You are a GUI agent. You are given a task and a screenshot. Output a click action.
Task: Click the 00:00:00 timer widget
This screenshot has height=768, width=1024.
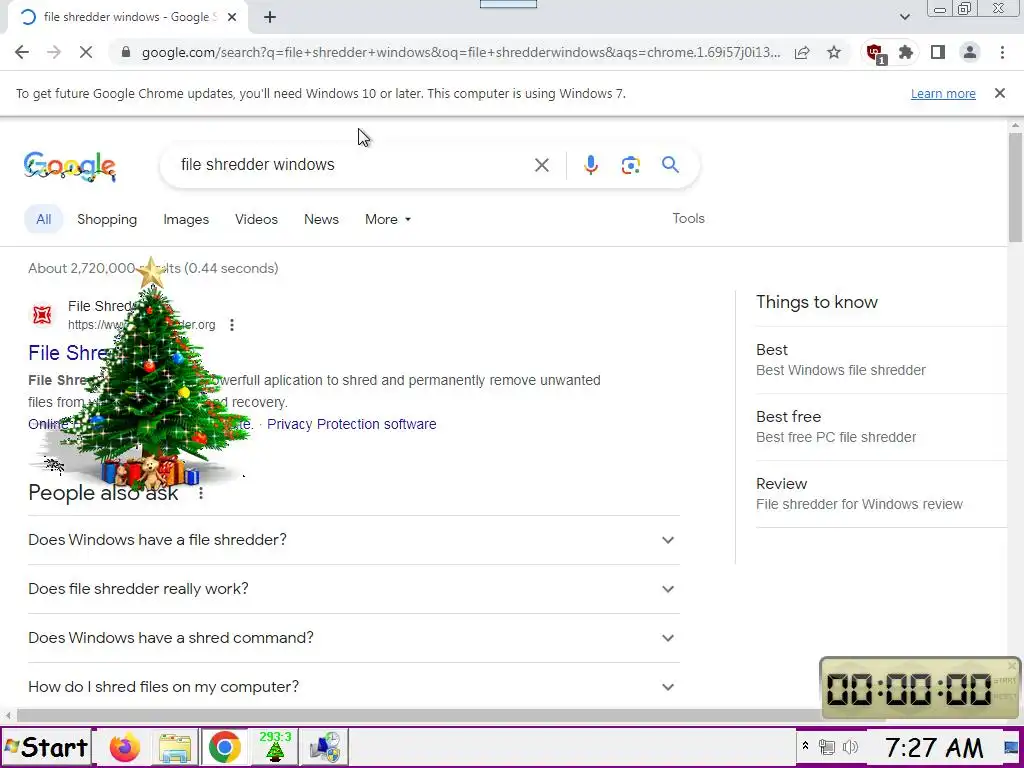click(919, 688)
